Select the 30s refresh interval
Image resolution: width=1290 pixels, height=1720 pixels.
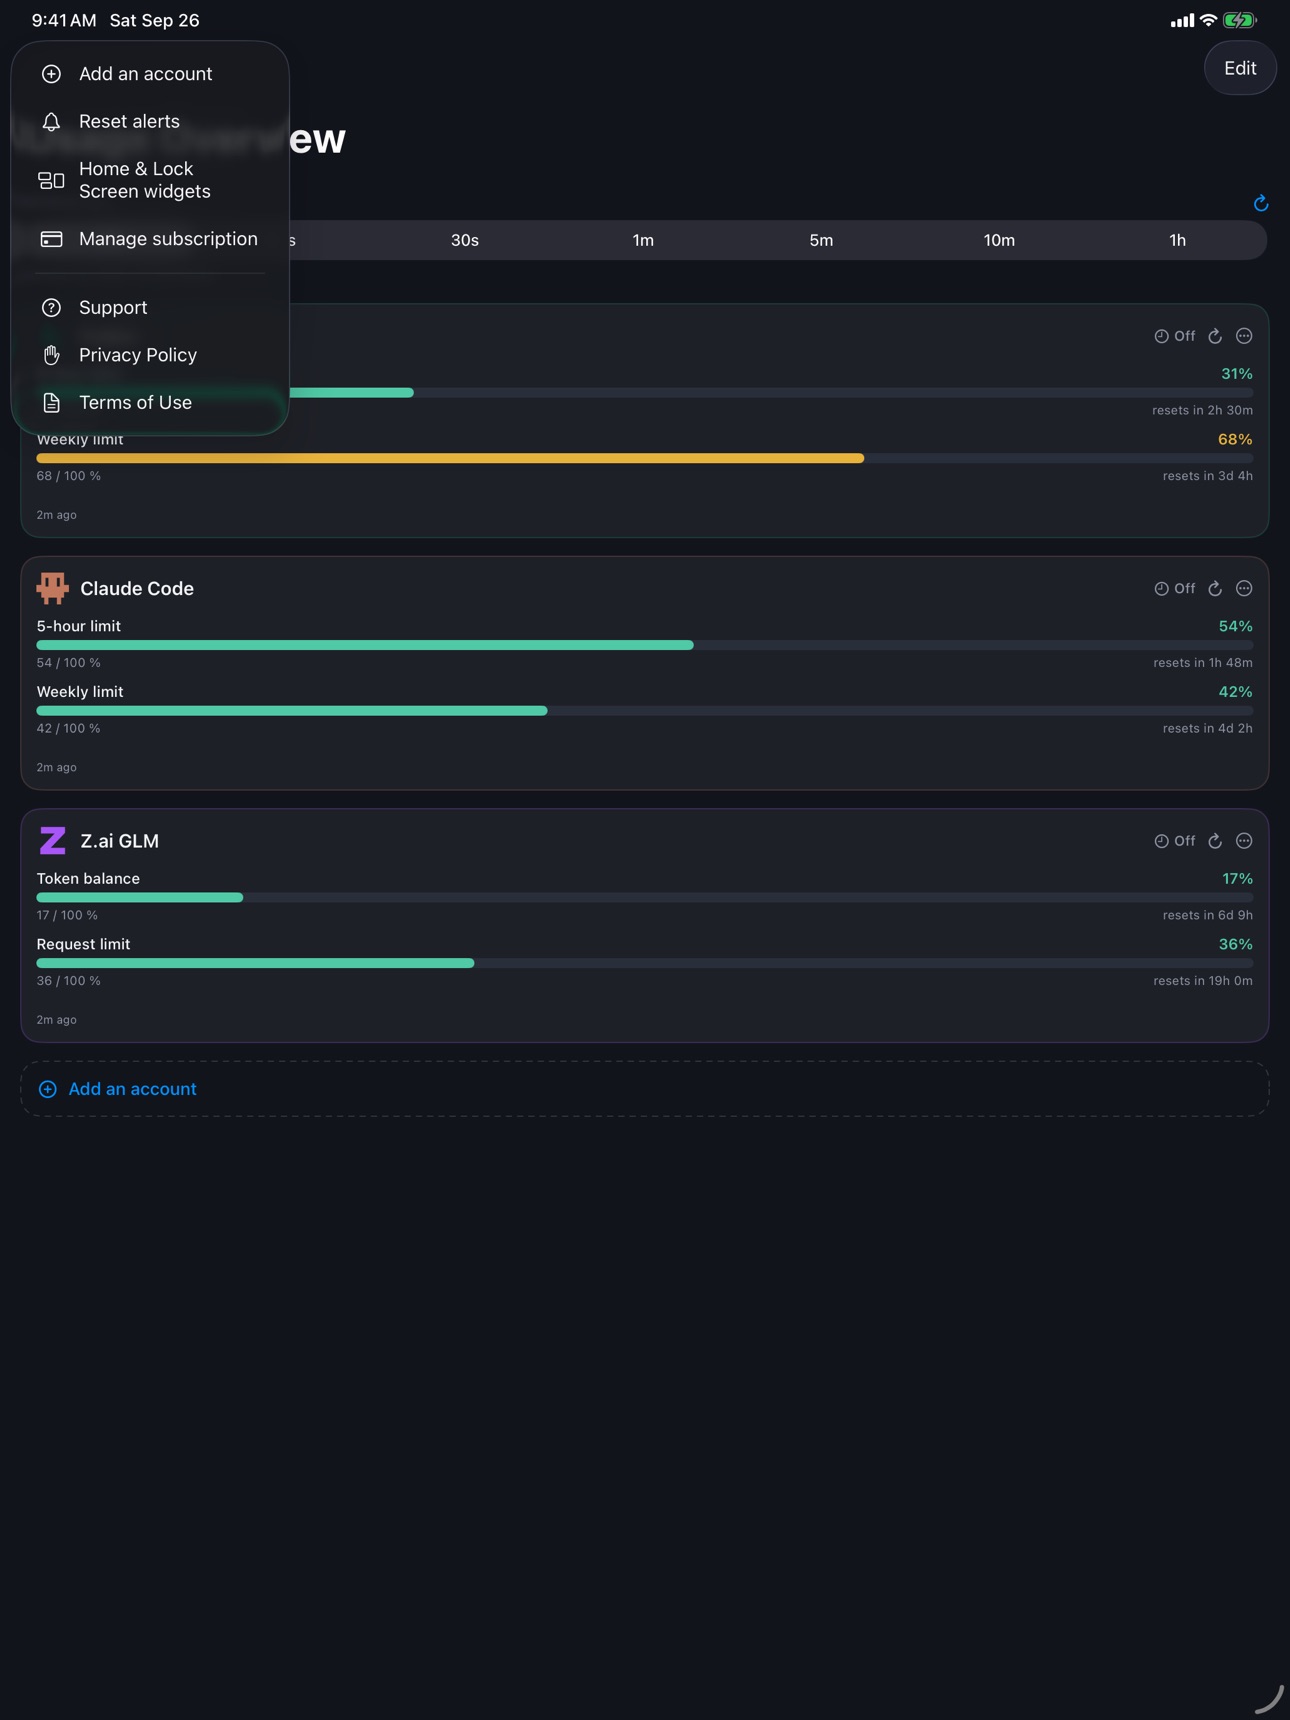click(465, 240)
